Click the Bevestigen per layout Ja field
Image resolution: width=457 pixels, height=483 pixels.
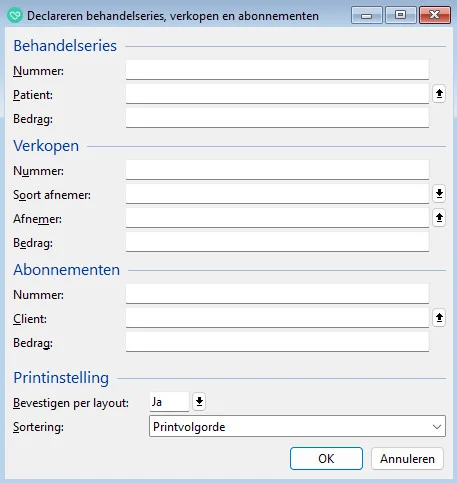169,402
